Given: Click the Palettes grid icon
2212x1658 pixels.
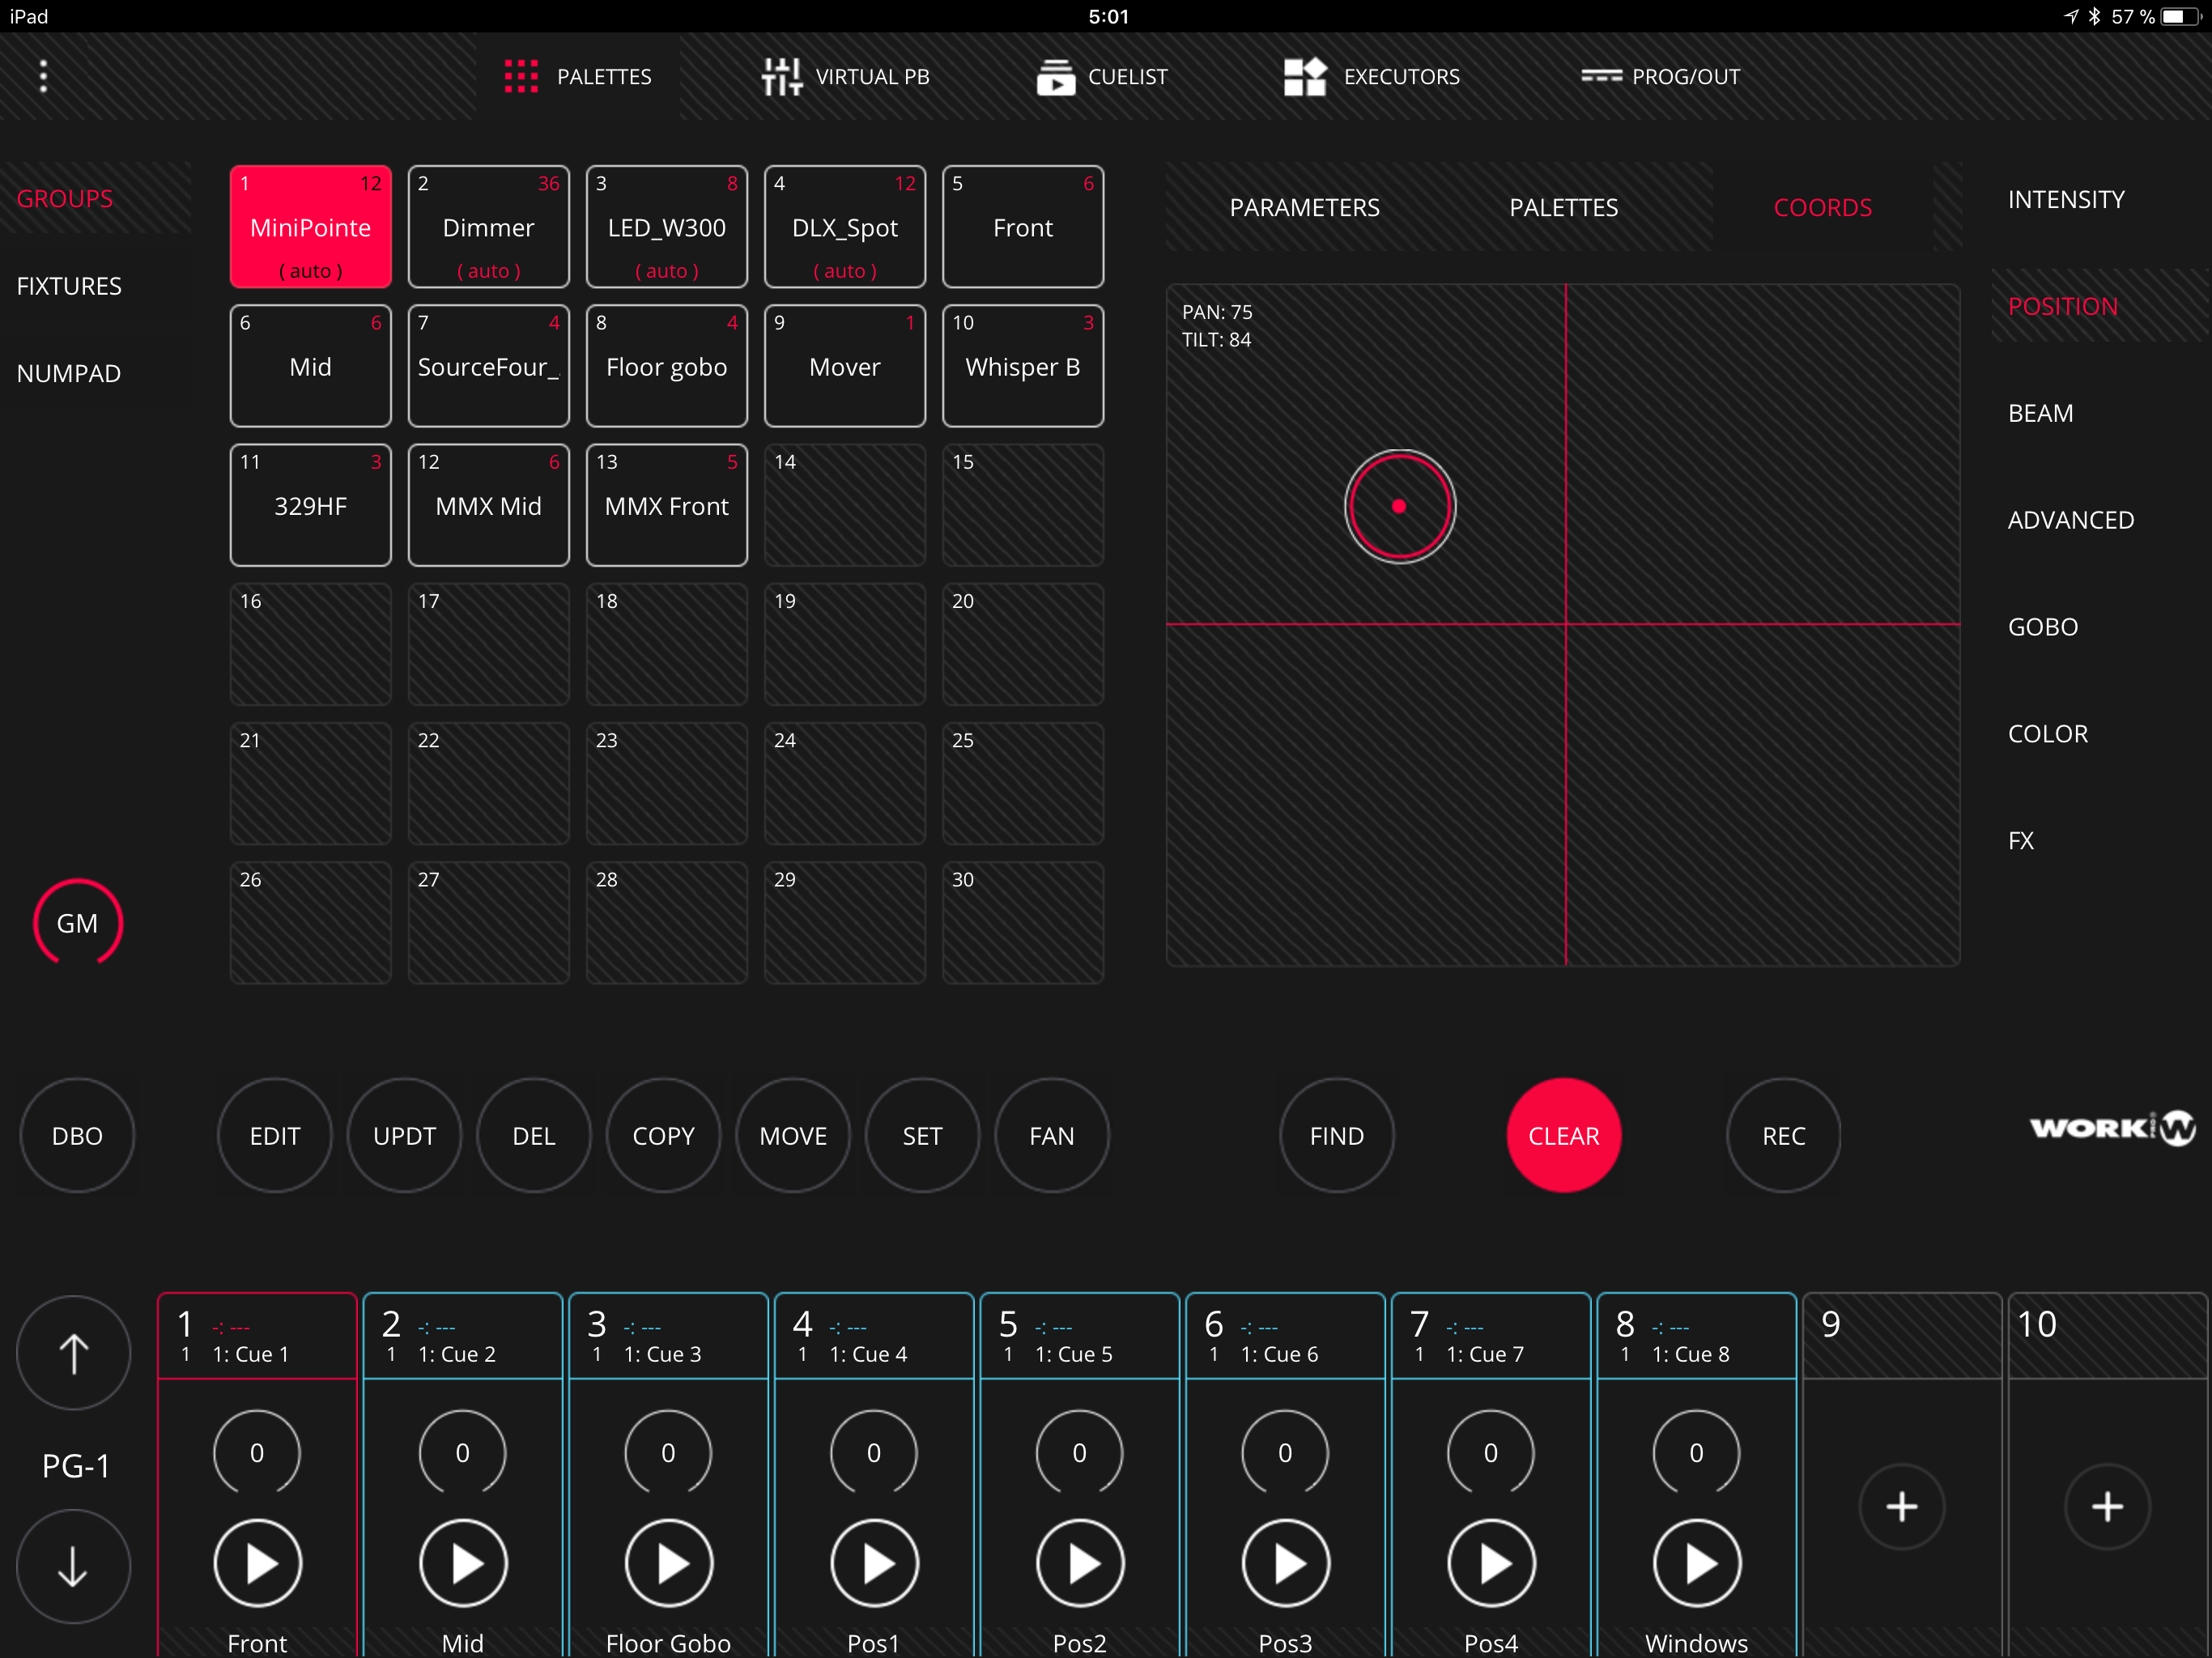Looking at the screenshot, I should pos(521,76).
